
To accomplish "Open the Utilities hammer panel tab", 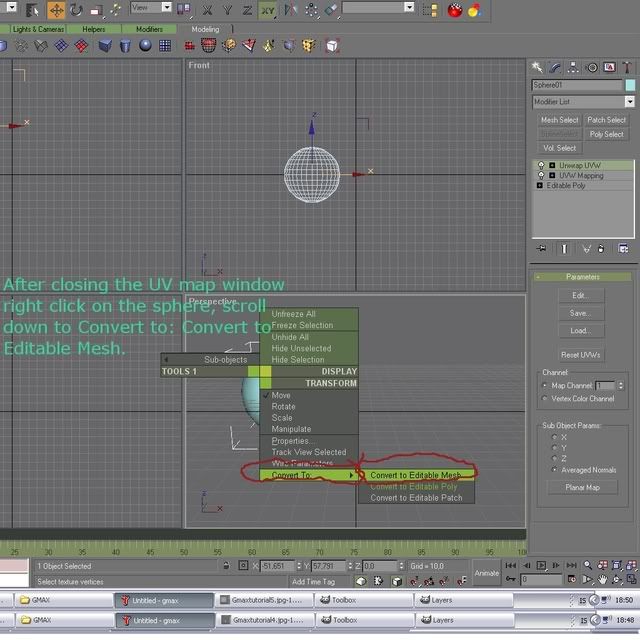I will pos(625,67).
